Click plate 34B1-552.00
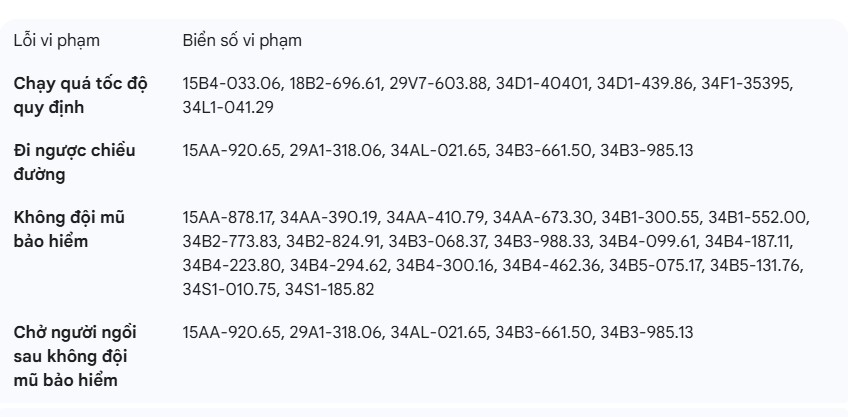The width and height of the screenshot is (858, 417). (x=759, y=217)
